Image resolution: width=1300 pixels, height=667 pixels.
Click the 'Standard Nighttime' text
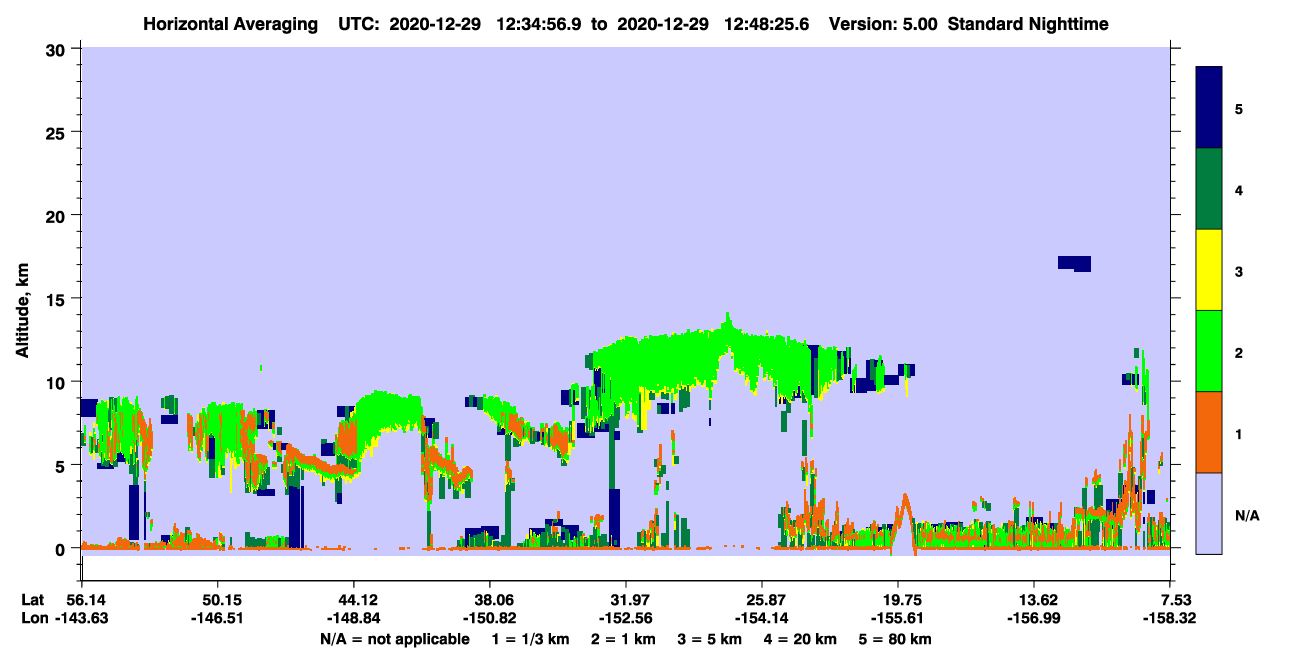1028,24
